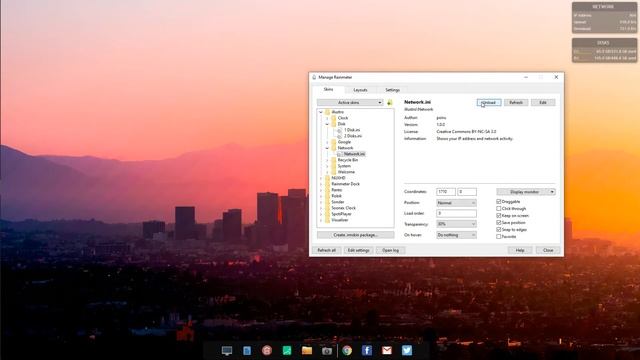Open the computer monitor dock icon
The image size is (640, 360).
[x=227, y=351]
